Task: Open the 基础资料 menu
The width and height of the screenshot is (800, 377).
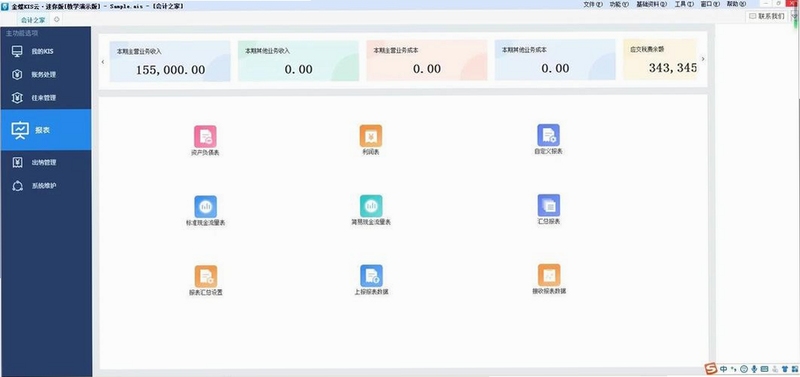Action: 652,4
